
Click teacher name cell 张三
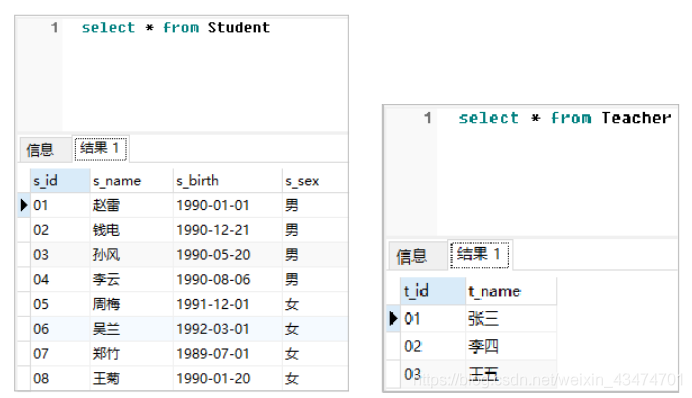511,319
